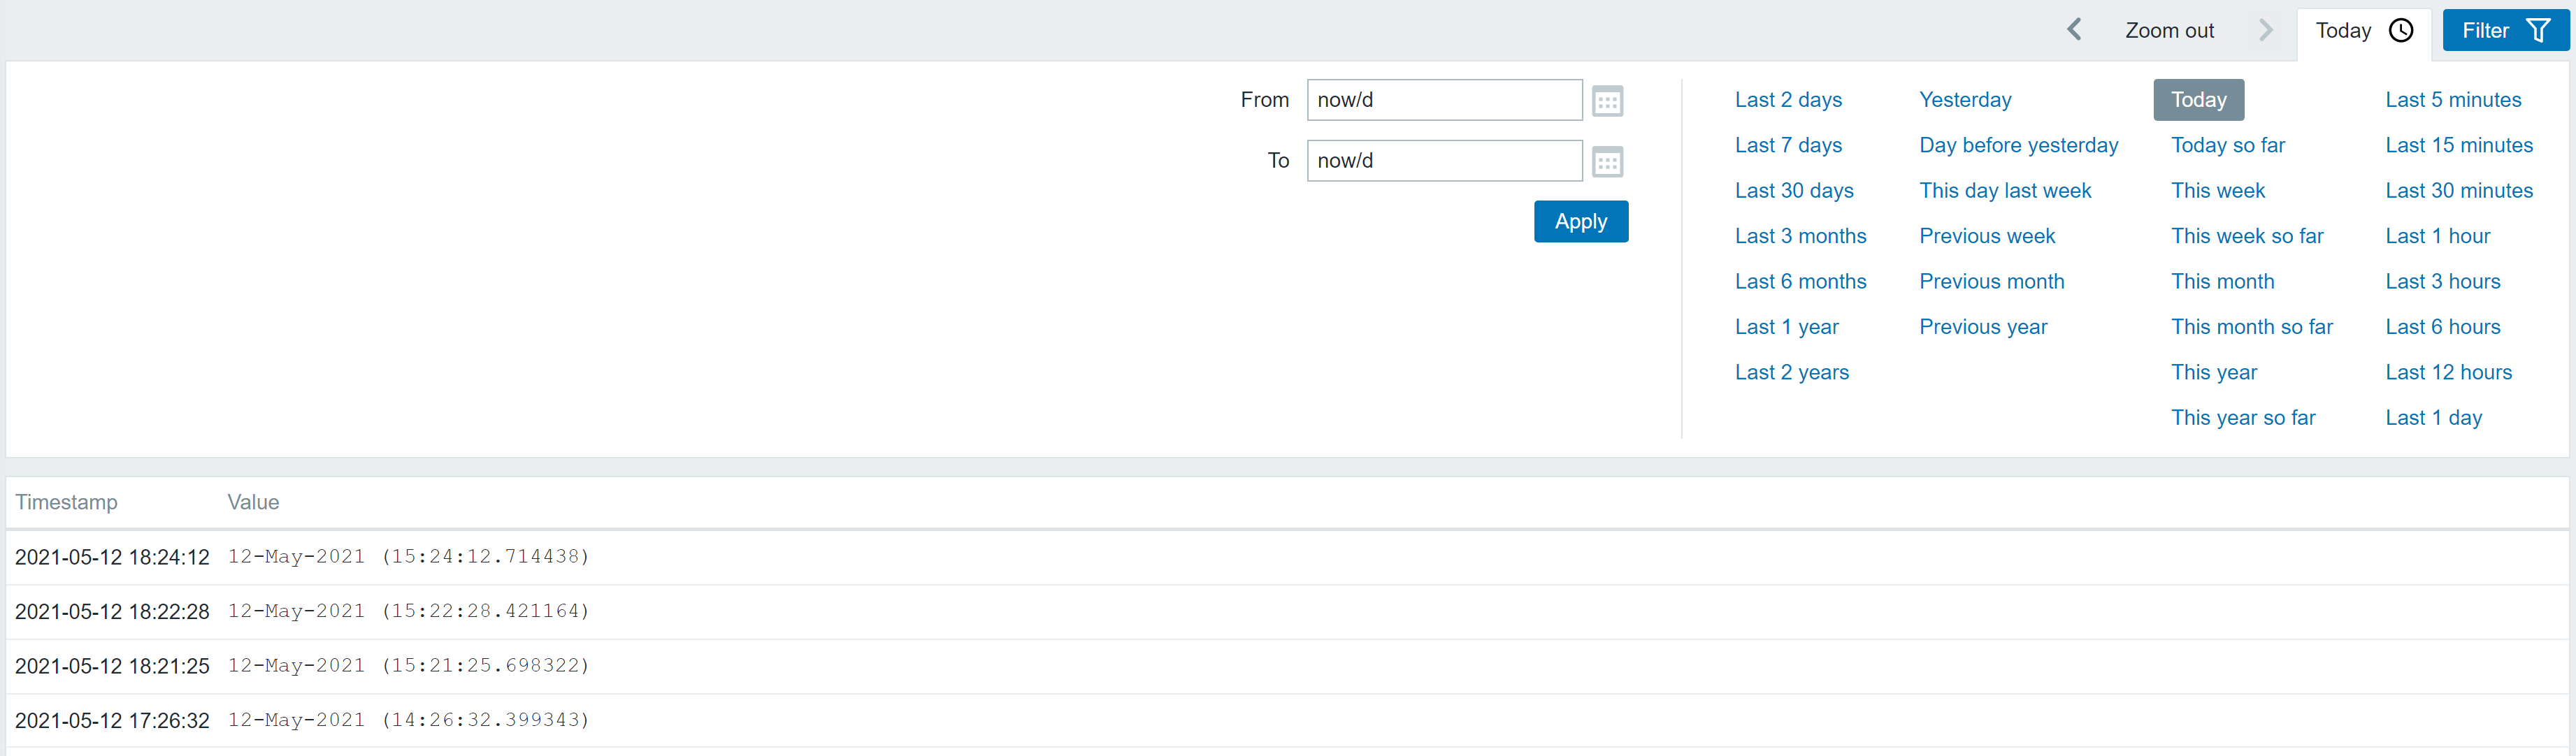Pick Last 5 minutes range
The width and height of the screenshot is (2576, 756).
[2452, 100]
